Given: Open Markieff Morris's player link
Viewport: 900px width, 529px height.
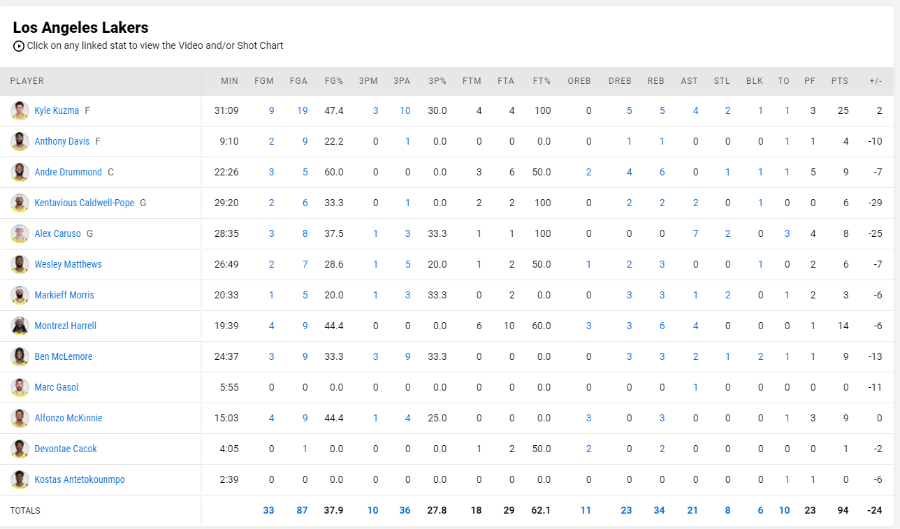Looking at the screenshot, I should (x=64, y=295).
